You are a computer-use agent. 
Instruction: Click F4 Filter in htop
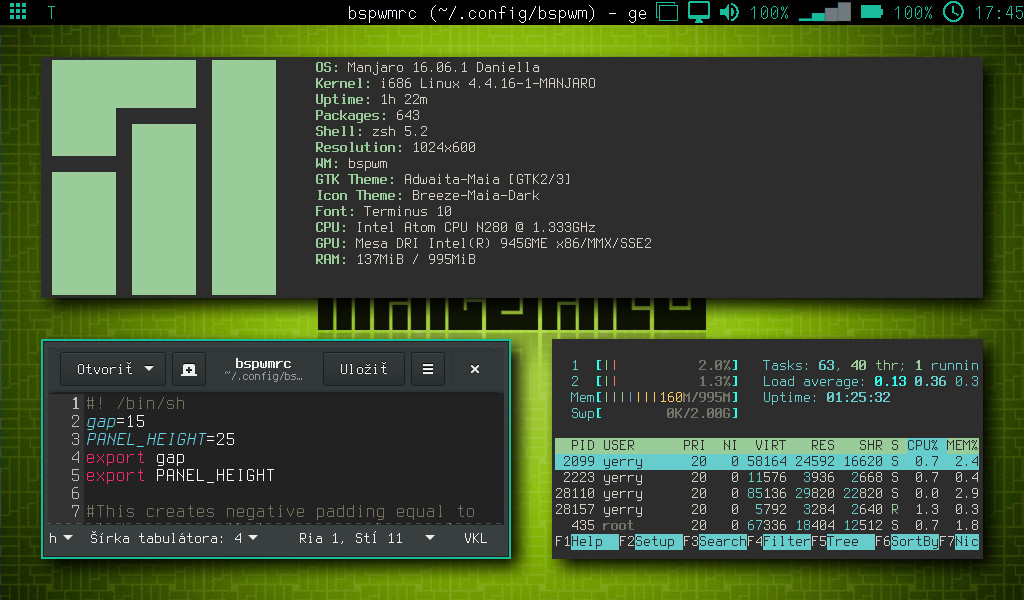pos(786,542)
